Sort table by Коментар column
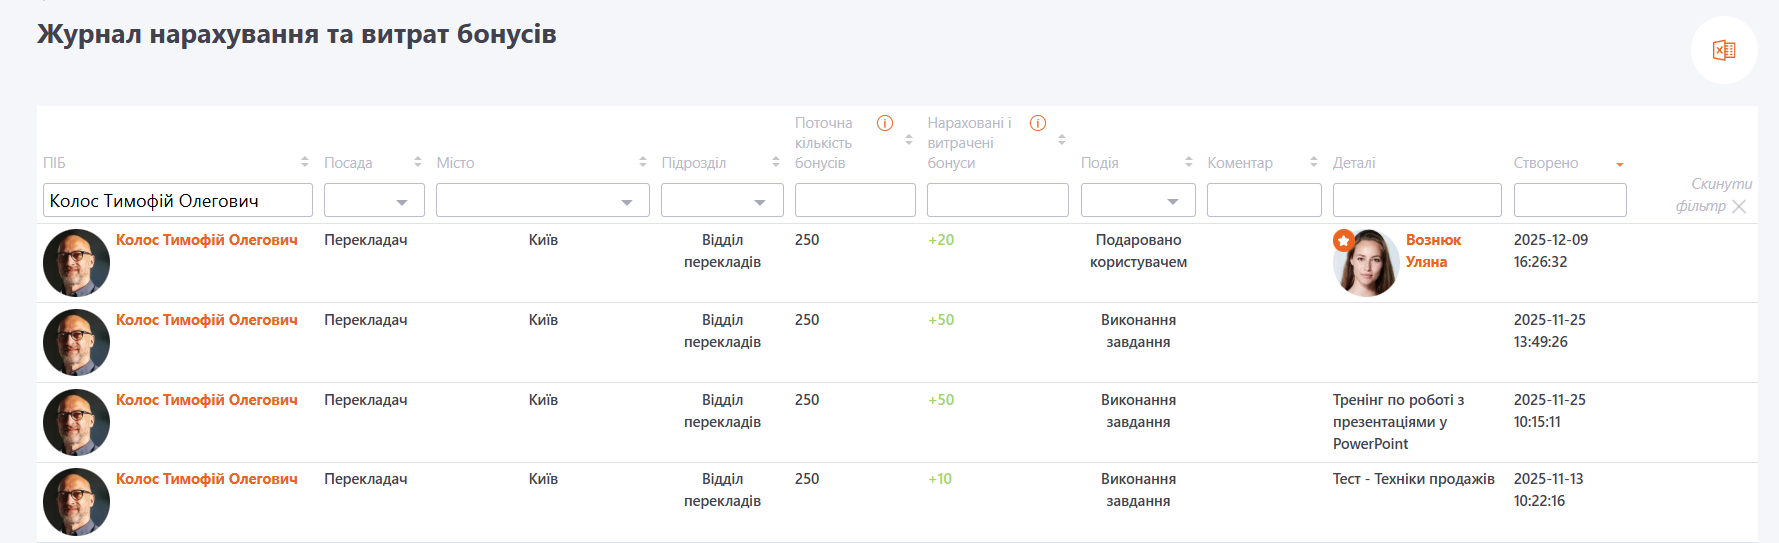 pyautogui.click(x=1313, y=162)
